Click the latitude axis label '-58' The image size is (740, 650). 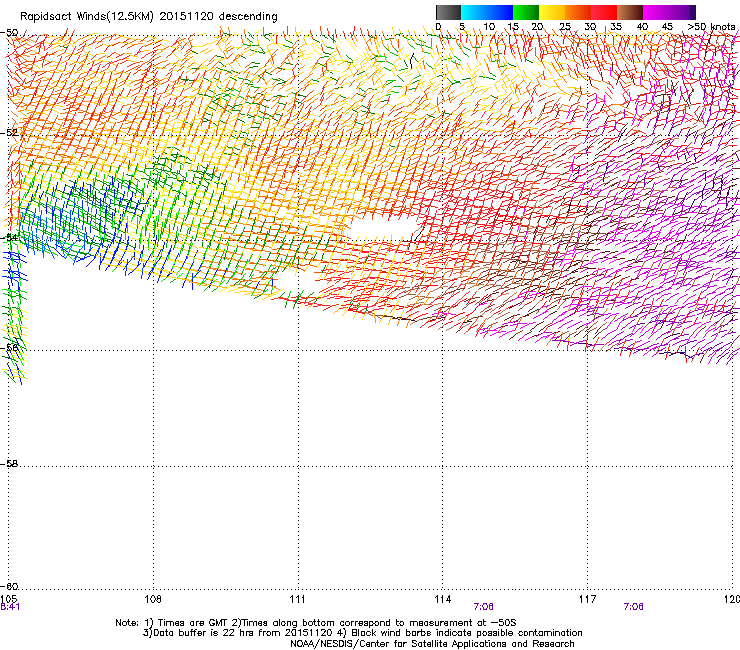pyautogui.click(x=9, y=464)
